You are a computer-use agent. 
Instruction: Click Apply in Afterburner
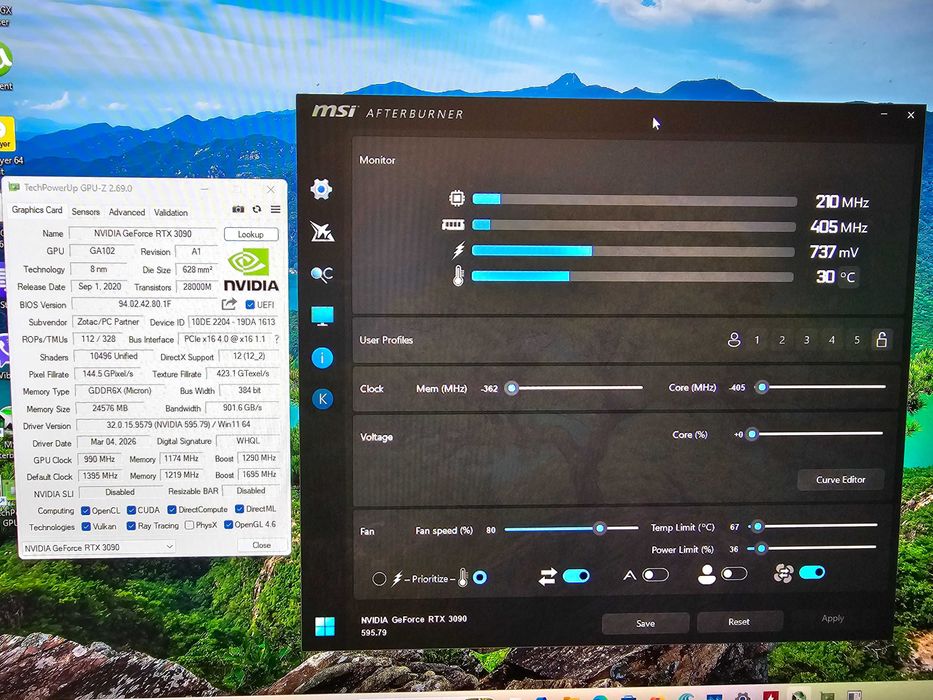832,618
